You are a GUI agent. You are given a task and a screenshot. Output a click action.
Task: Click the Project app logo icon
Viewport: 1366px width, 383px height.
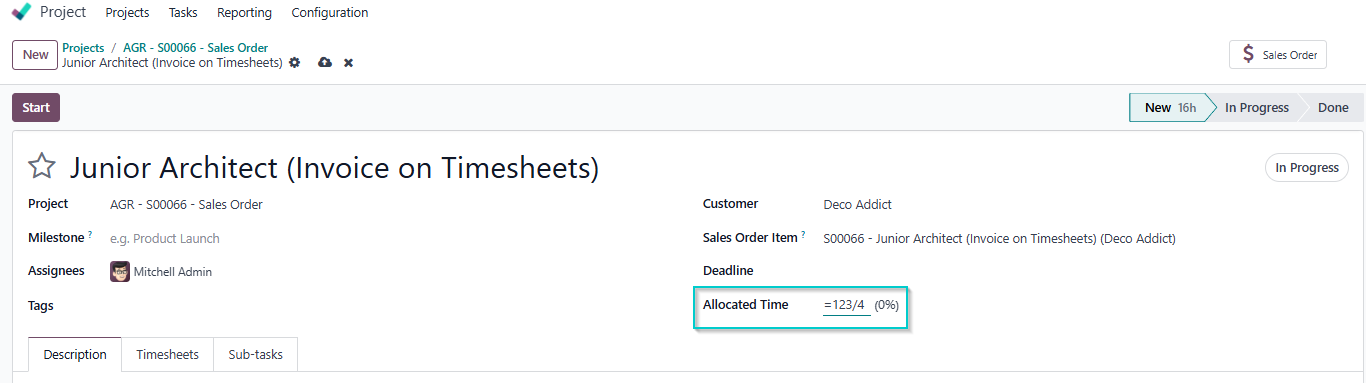(x=21, y=12)
